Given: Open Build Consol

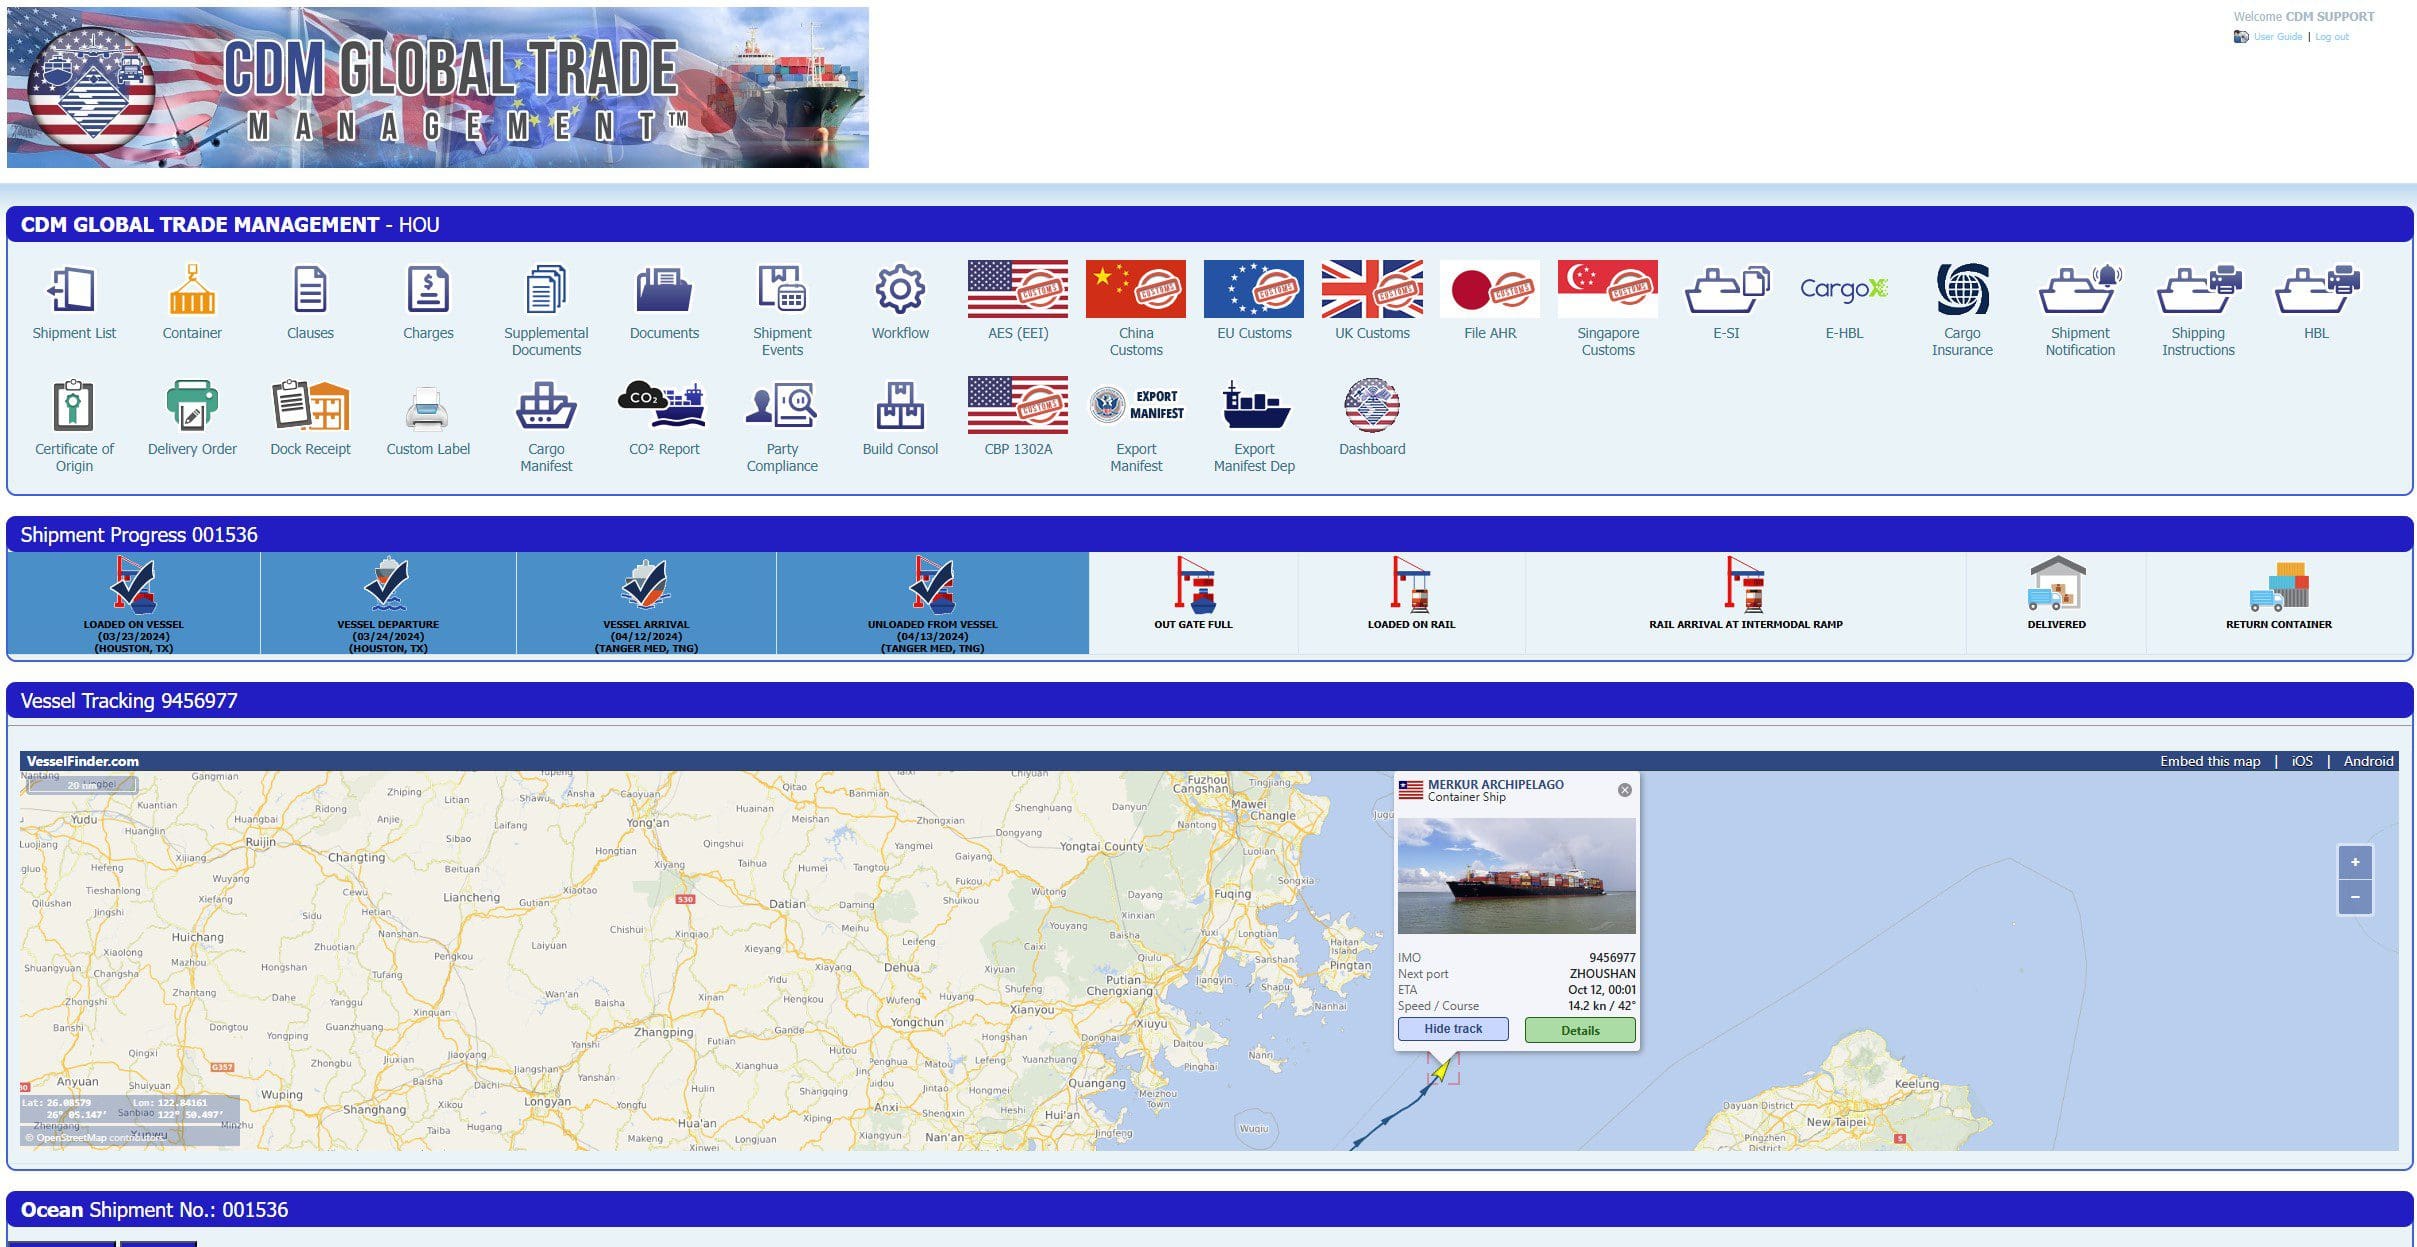Looking at the screenshot, I should 900,406.
